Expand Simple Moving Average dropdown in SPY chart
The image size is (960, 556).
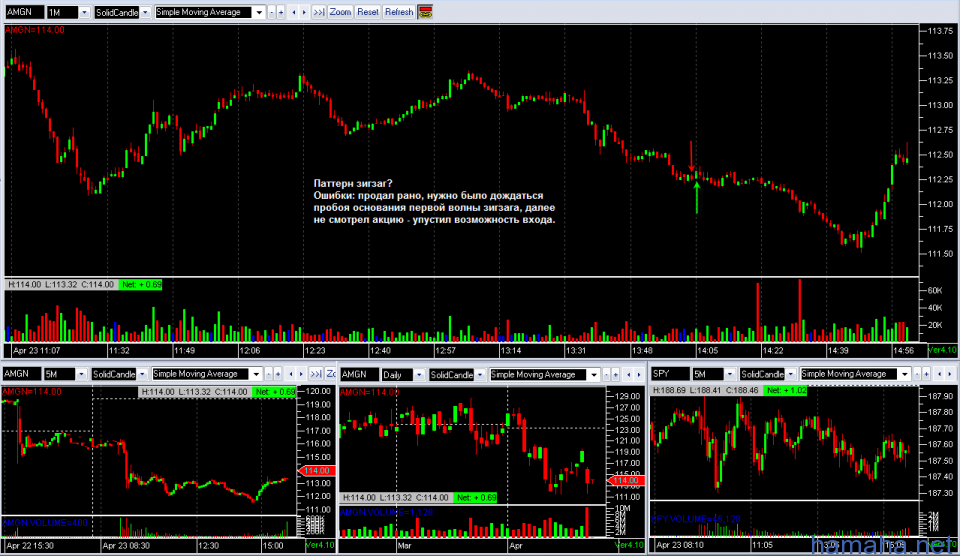pyautogui.click(x=904, y=374)
